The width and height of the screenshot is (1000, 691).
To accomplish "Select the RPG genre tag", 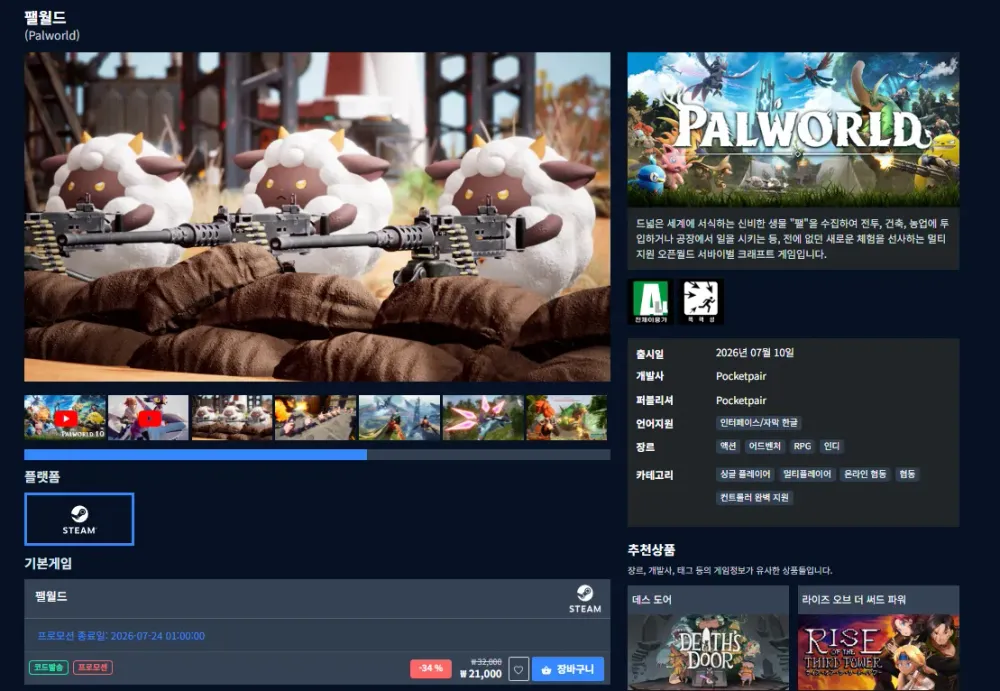I will click(802, 446).
